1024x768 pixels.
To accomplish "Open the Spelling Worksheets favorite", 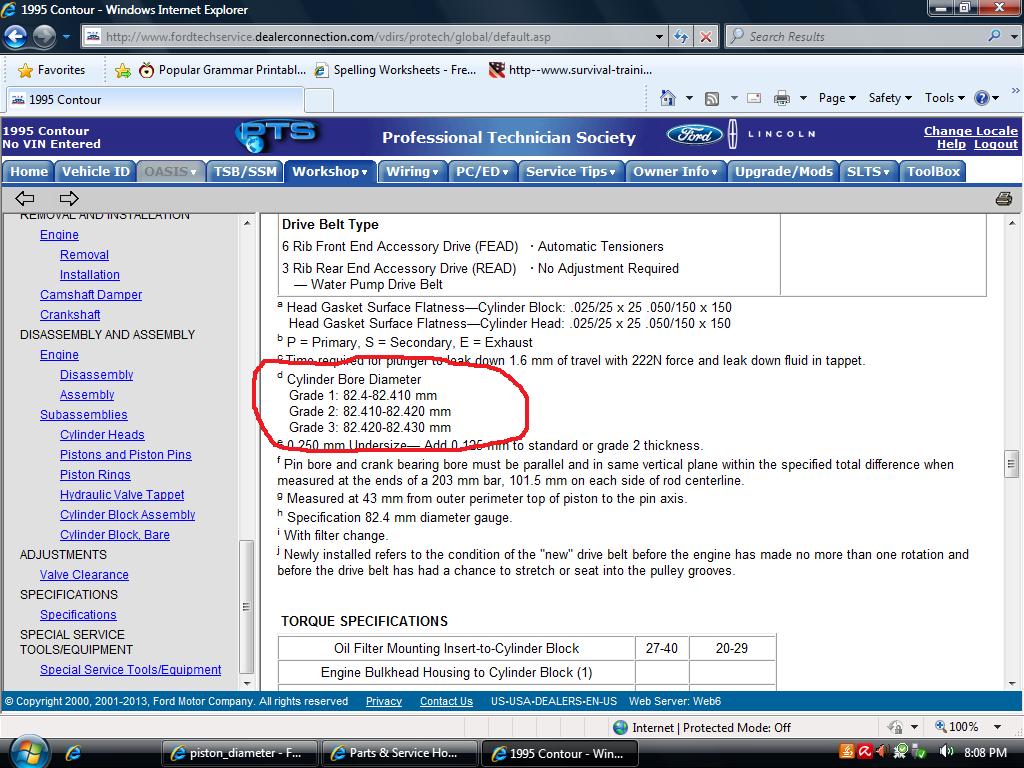I will coord(395,70).
